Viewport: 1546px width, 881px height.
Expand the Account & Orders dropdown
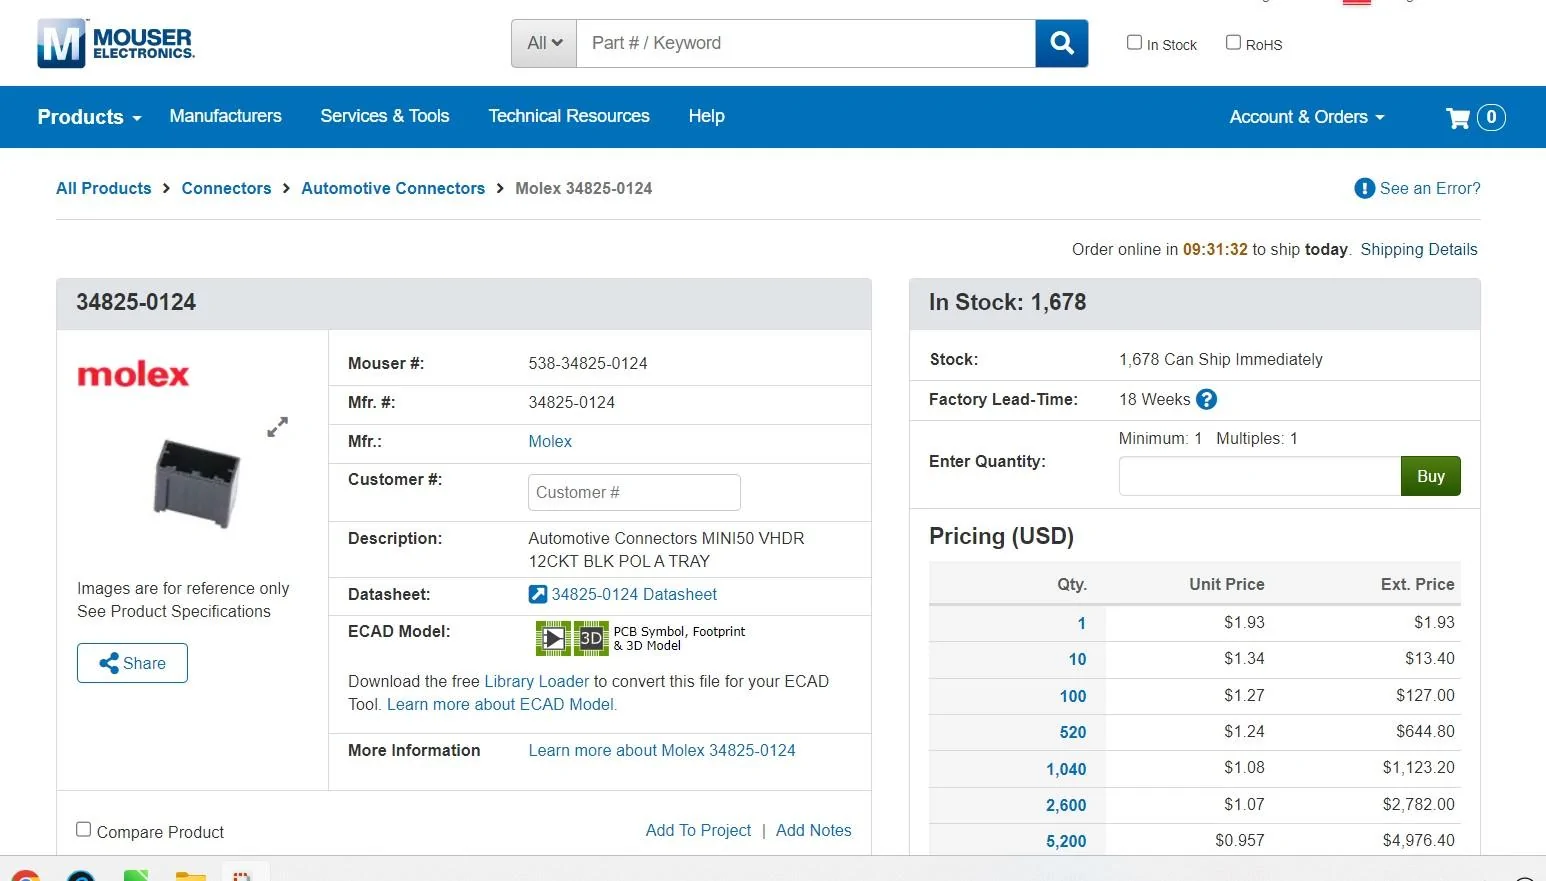[1307, 117]
